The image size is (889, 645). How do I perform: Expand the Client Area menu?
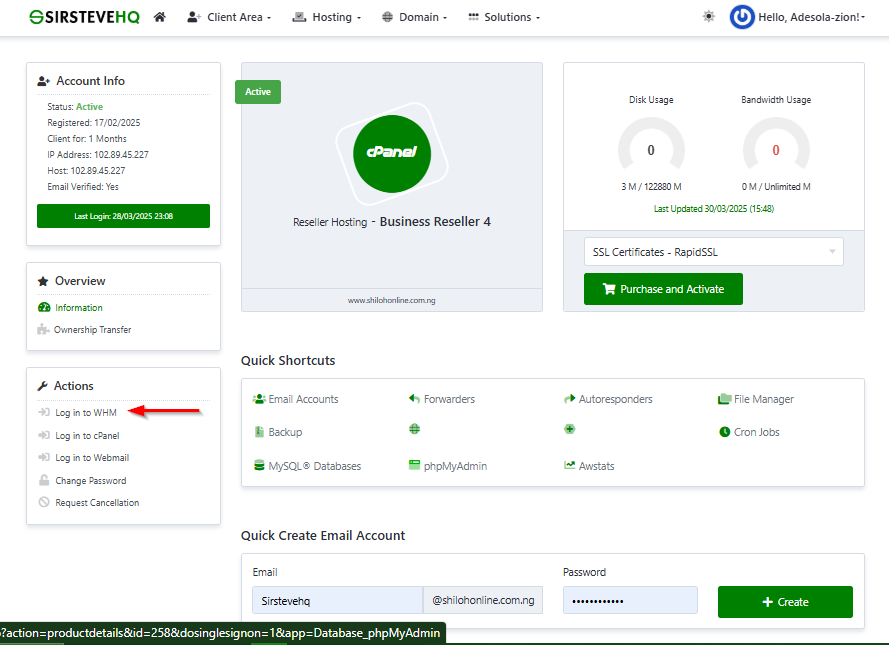tap(229, 17)
